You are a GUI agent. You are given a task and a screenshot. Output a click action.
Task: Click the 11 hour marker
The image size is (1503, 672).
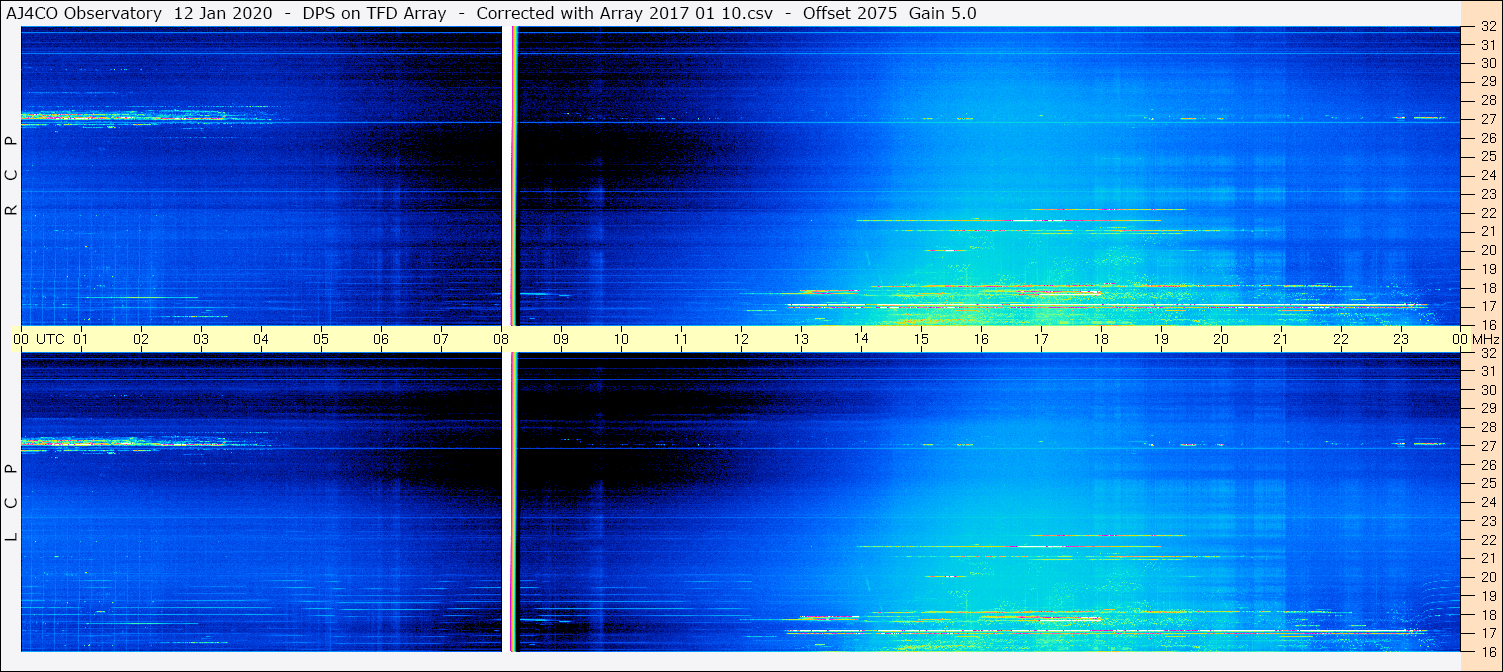681,339
